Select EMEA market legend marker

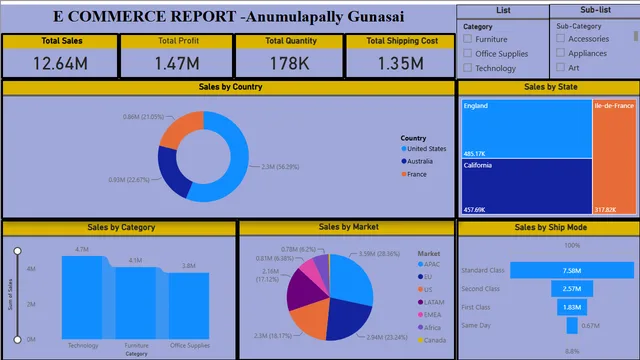[x=420, y=315]
